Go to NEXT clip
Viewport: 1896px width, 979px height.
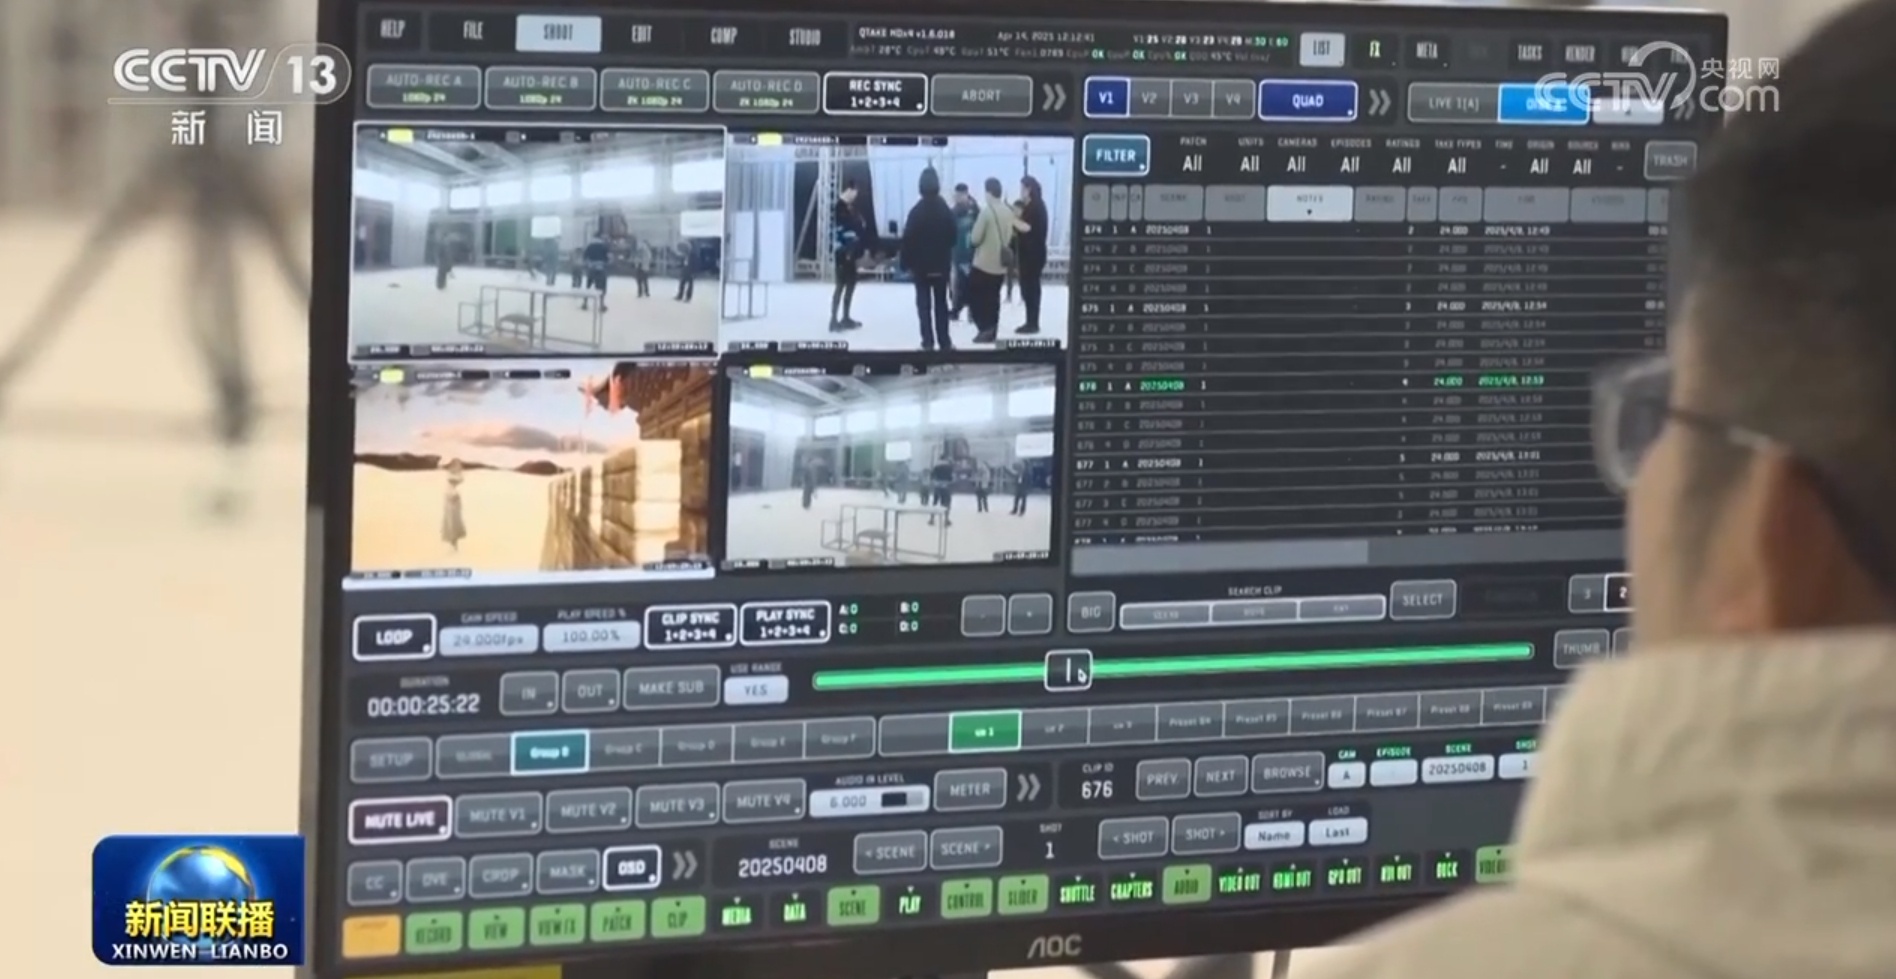(1220, 776)
